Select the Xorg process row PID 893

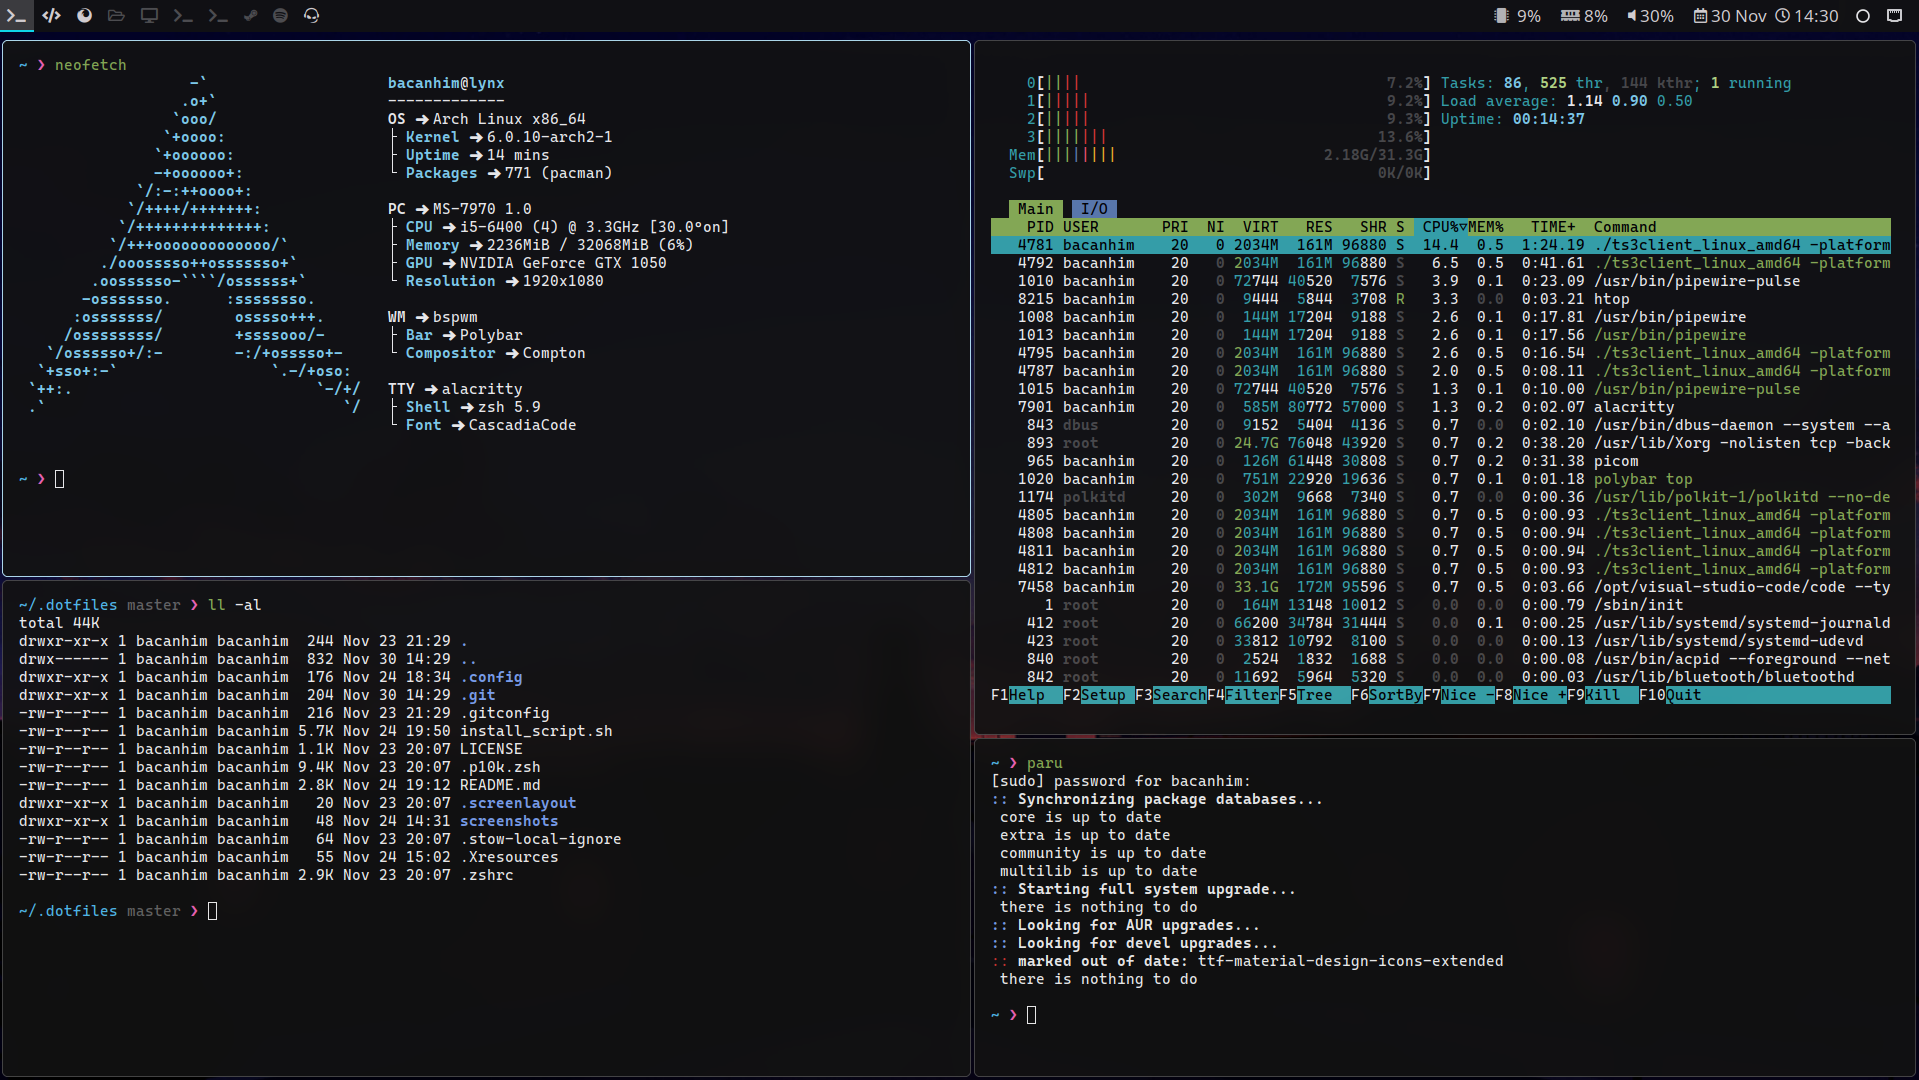click(1441, 443)
